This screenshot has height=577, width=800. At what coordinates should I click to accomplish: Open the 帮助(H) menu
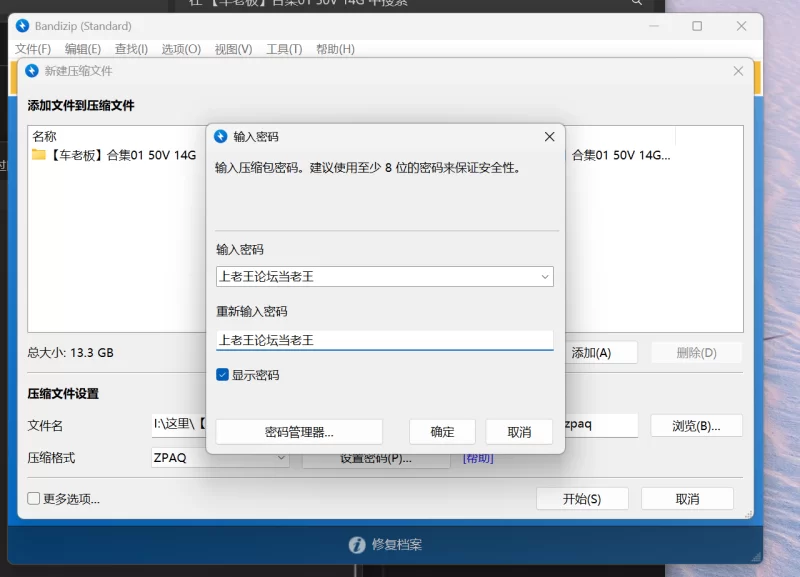click(x=335, y=49)
